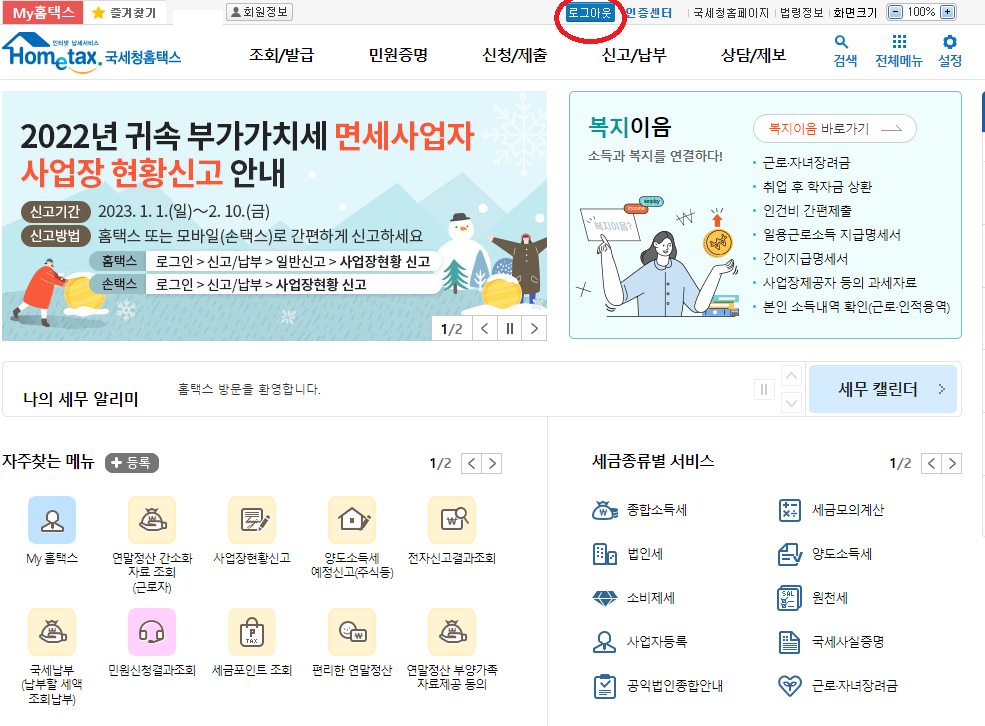Pause the banner slideshow

(509, 328)
